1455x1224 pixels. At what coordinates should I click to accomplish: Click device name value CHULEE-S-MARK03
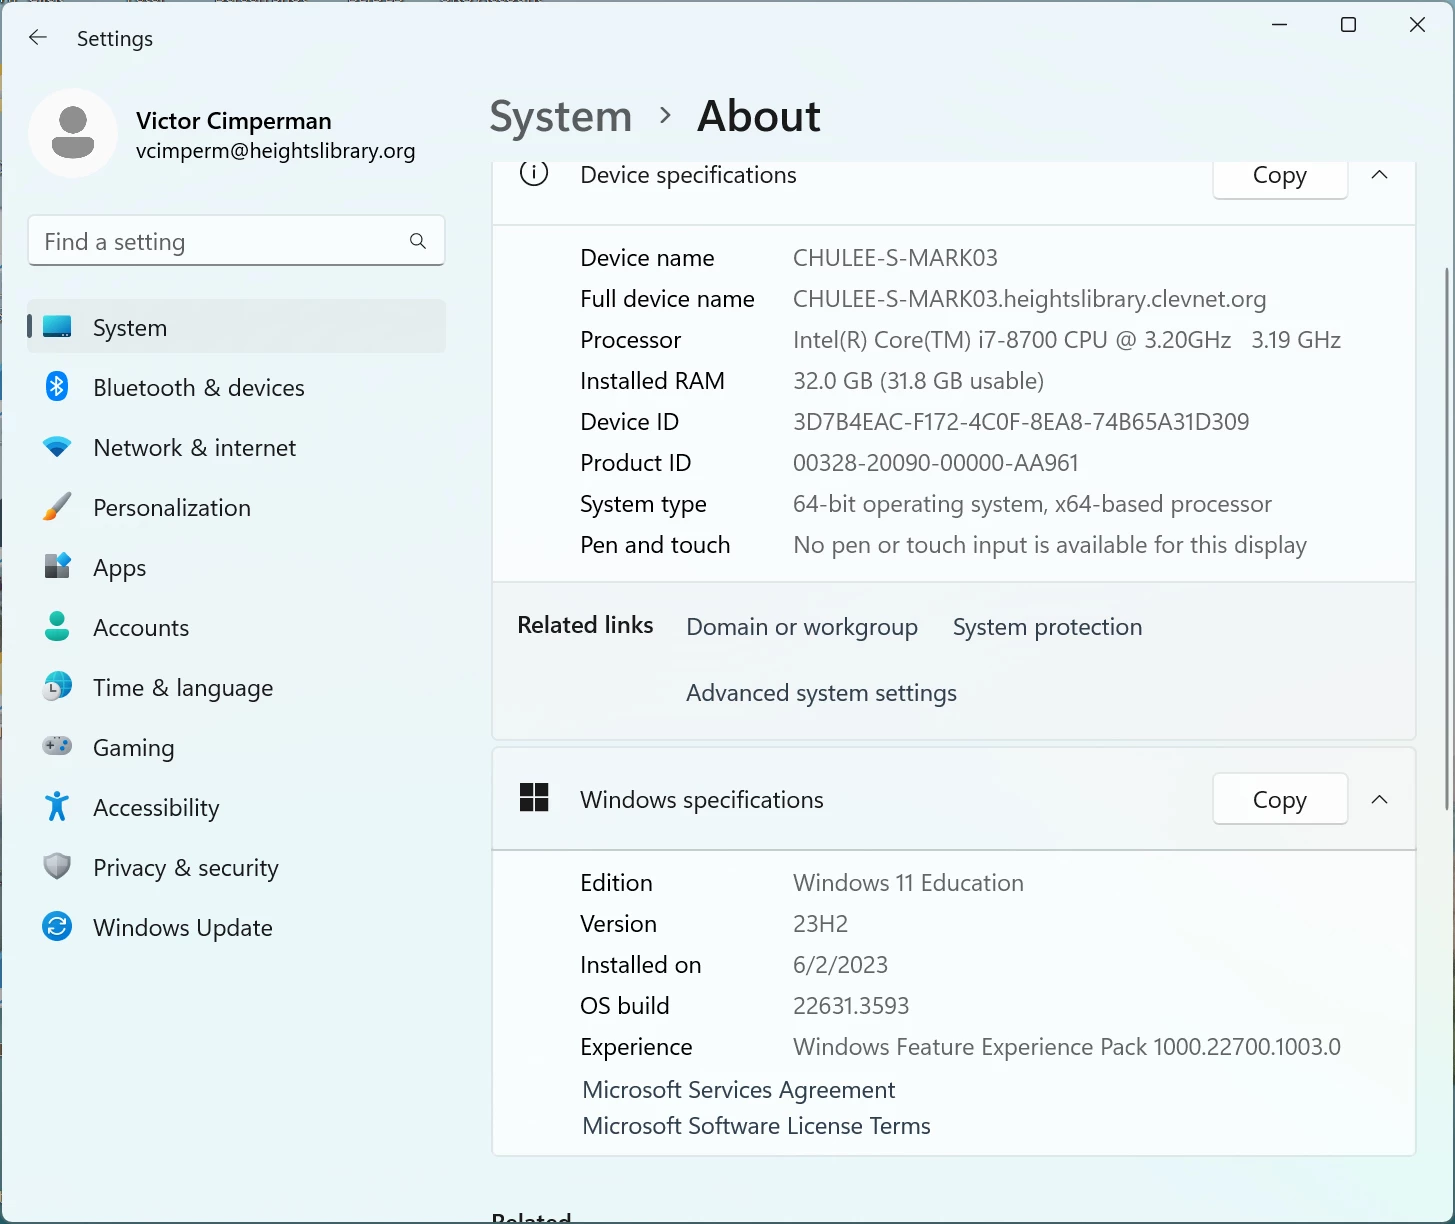point(895,258)
